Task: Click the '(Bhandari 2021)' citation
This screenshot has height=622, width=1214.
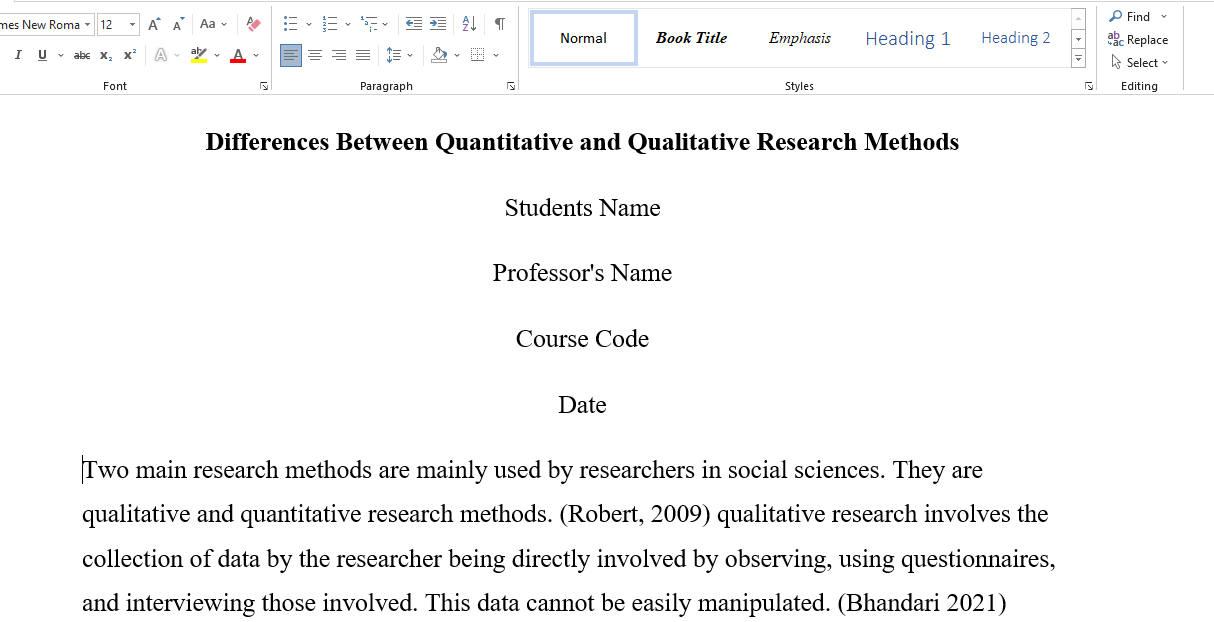Action: click(921, 603)
